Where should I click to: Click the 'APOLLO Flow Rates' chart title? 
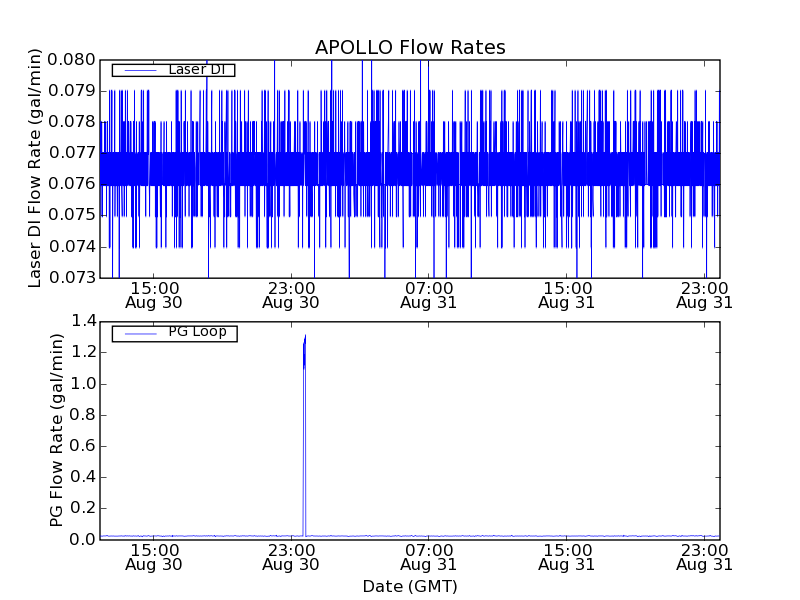click(x=410, y=48)
